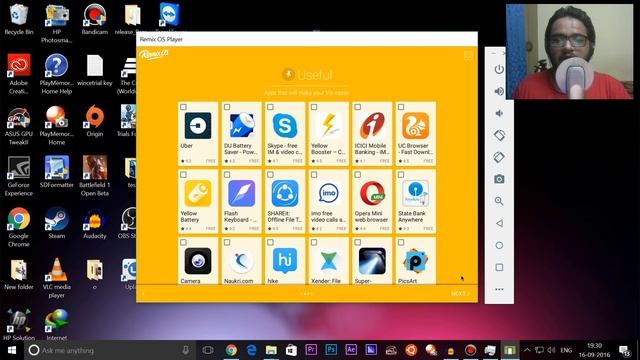The height and width of the screenshot is (360, 640).
Task: Click the Uber app icon
Action: coord(198,125)
